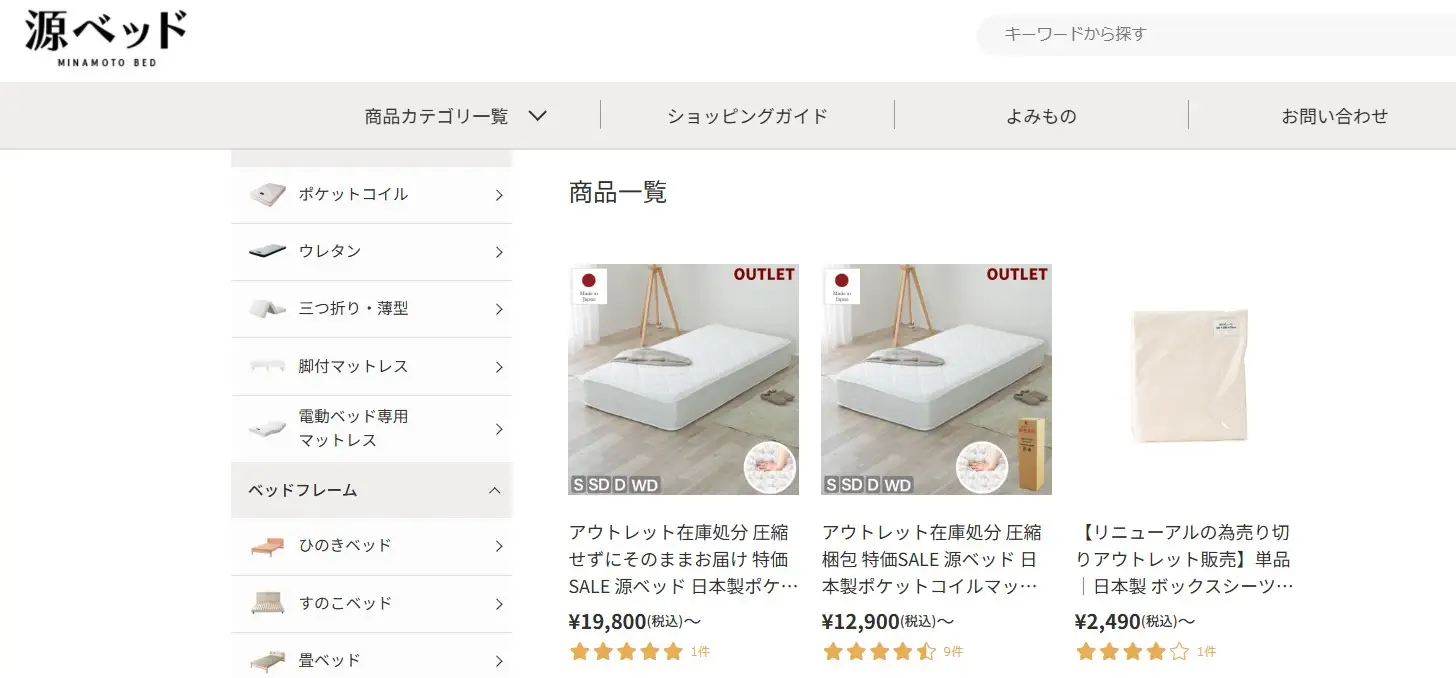
Task: Open the 脚付マットレス icon
Action: [x=268, y=366]
